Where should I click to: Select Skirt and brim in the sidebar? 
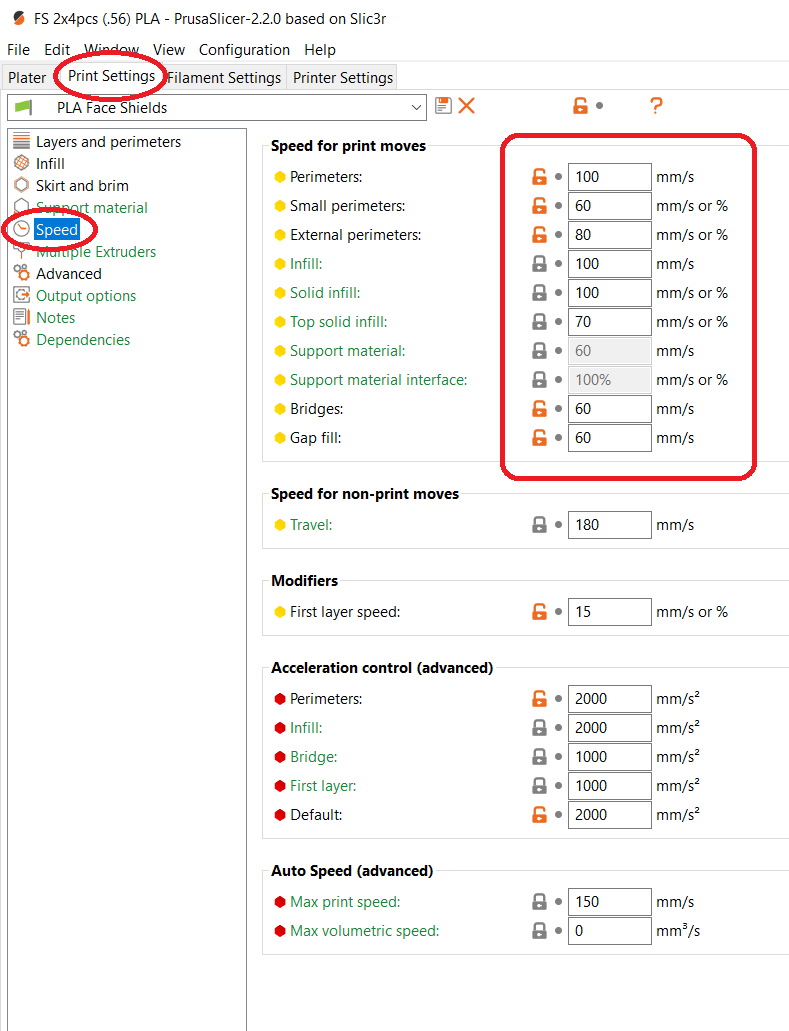pyautogui.click(x=82, y=186)
